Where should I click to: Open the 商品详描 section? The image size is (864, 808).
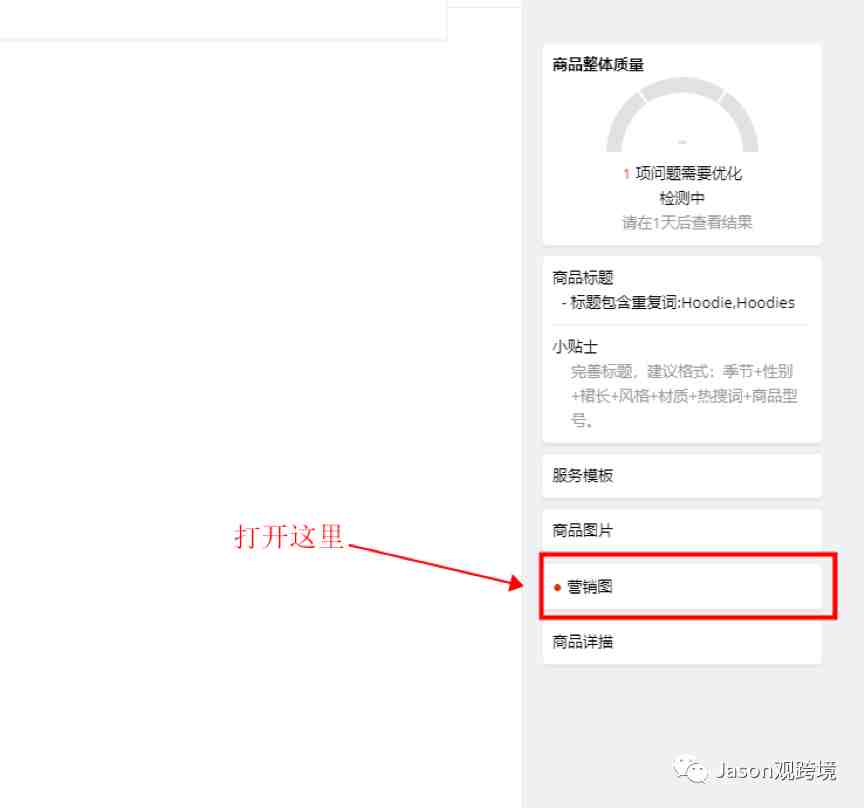682,642
